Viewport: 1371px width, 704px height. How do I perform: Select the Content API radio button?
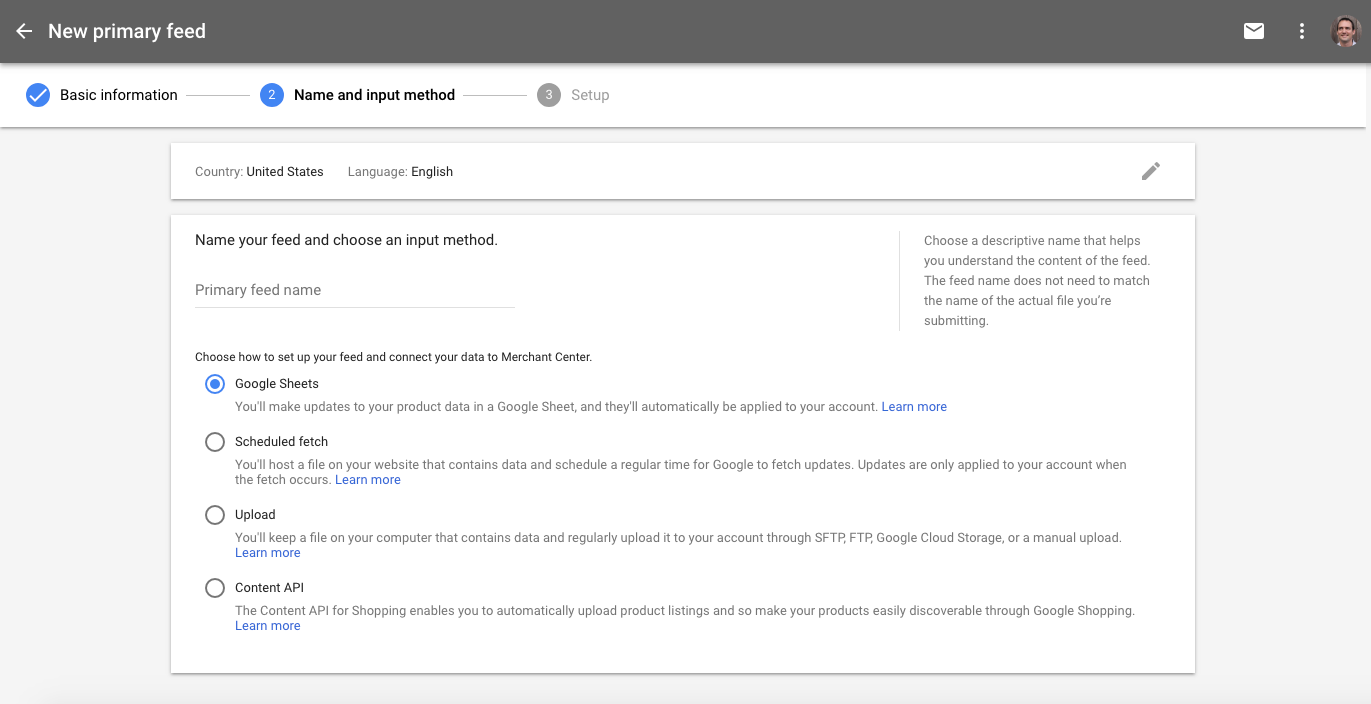pos(215,588)
